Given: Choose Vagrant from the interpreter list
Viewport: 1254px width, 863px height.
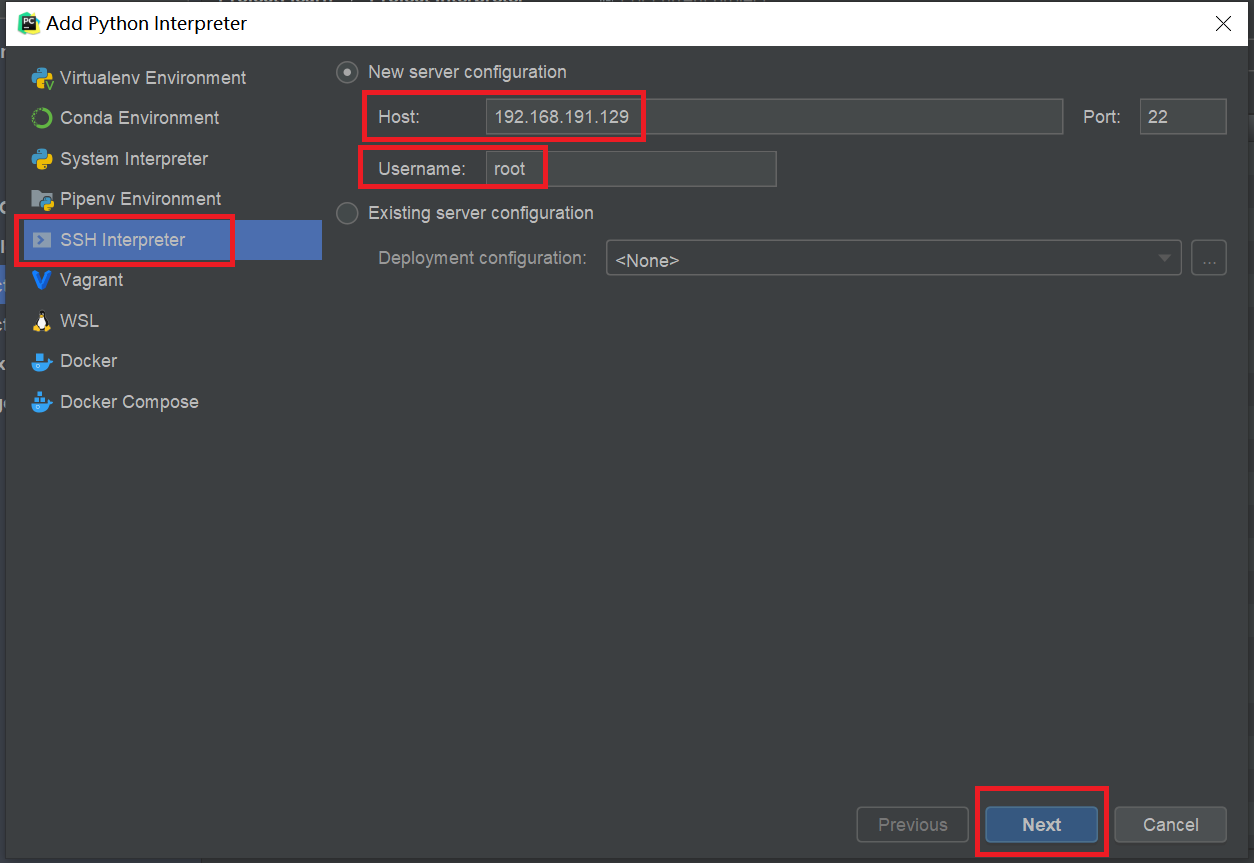Looking at the screenshot, I should pyautogui.click(x=92, y=280).
